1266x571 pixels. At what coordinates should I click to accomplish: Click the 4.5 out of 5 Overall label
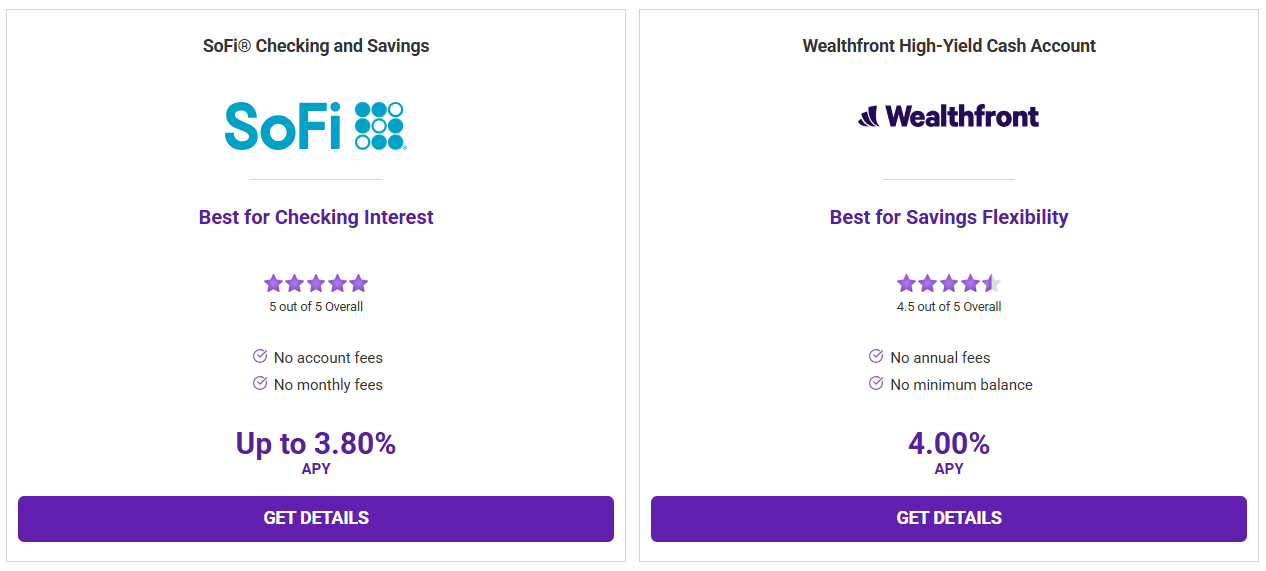tap(949, 307)
